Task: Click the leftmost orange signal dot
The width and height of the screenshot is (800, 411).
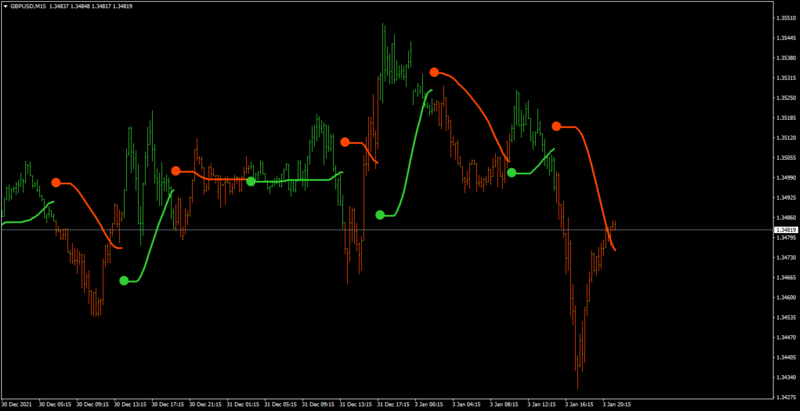Action: (56, 182)
